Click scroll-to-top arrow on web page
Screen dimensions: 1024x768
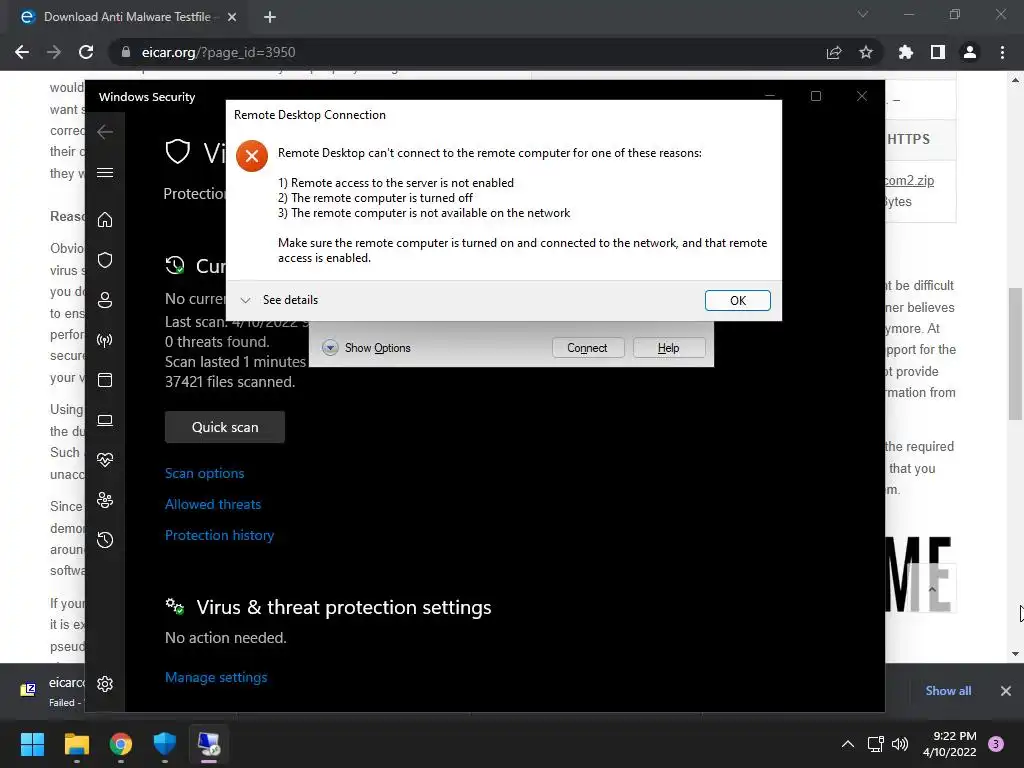coord(932,589)
